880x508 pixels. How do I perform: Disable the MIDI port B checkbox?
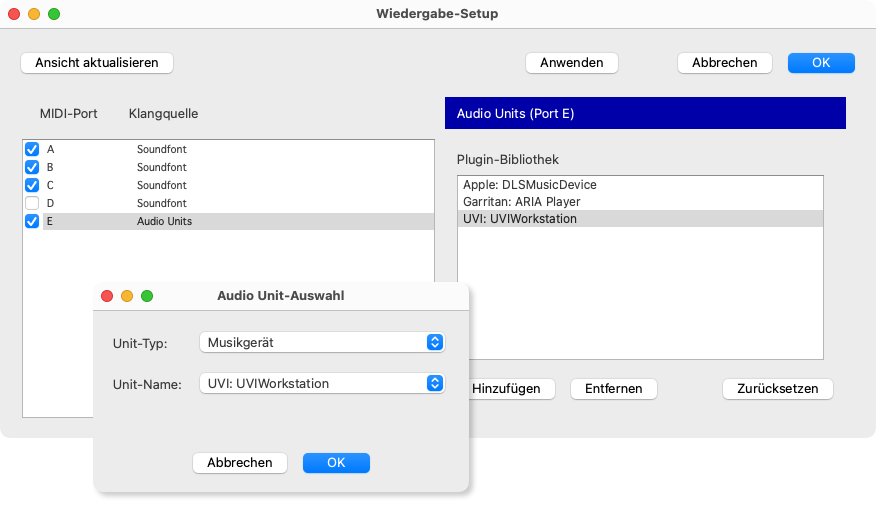[x=32, y=168]
